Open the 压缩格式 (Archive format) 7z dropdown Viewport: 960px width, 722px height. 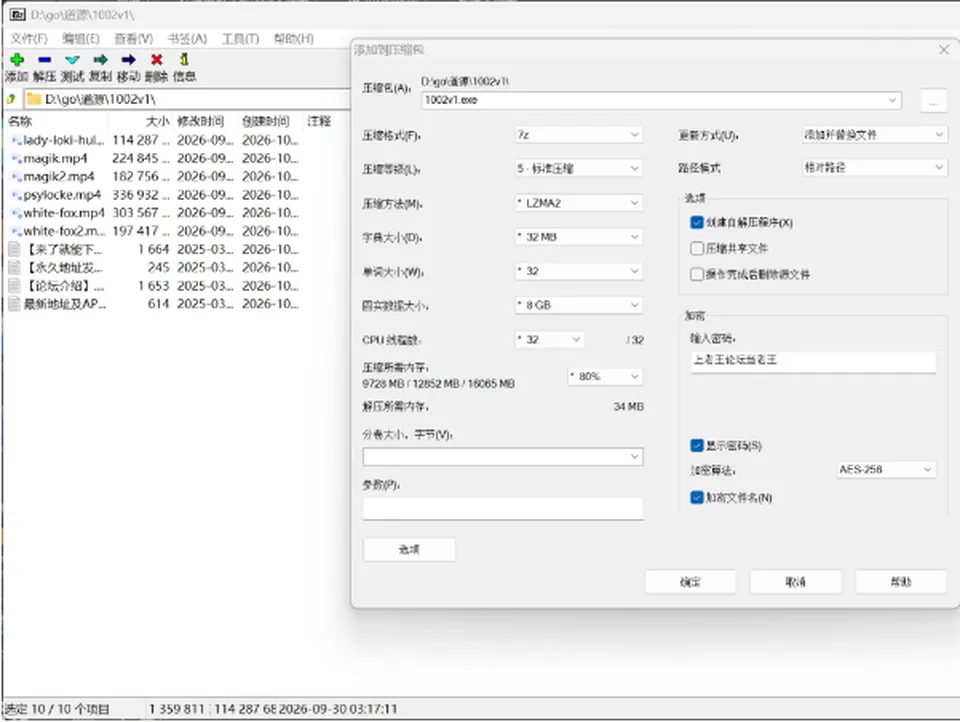(579, 135)
